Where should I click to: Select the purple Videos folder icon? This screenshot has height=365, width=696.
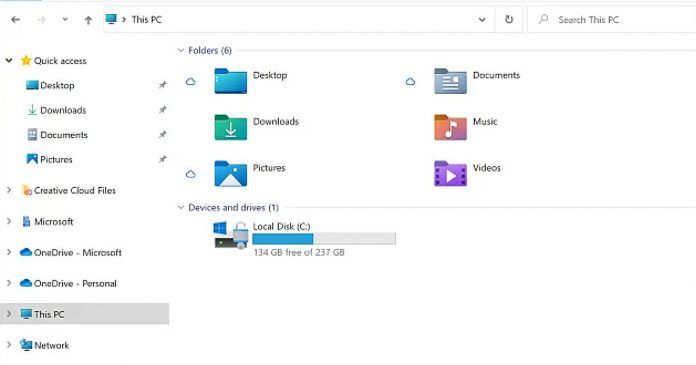(450, 174)
